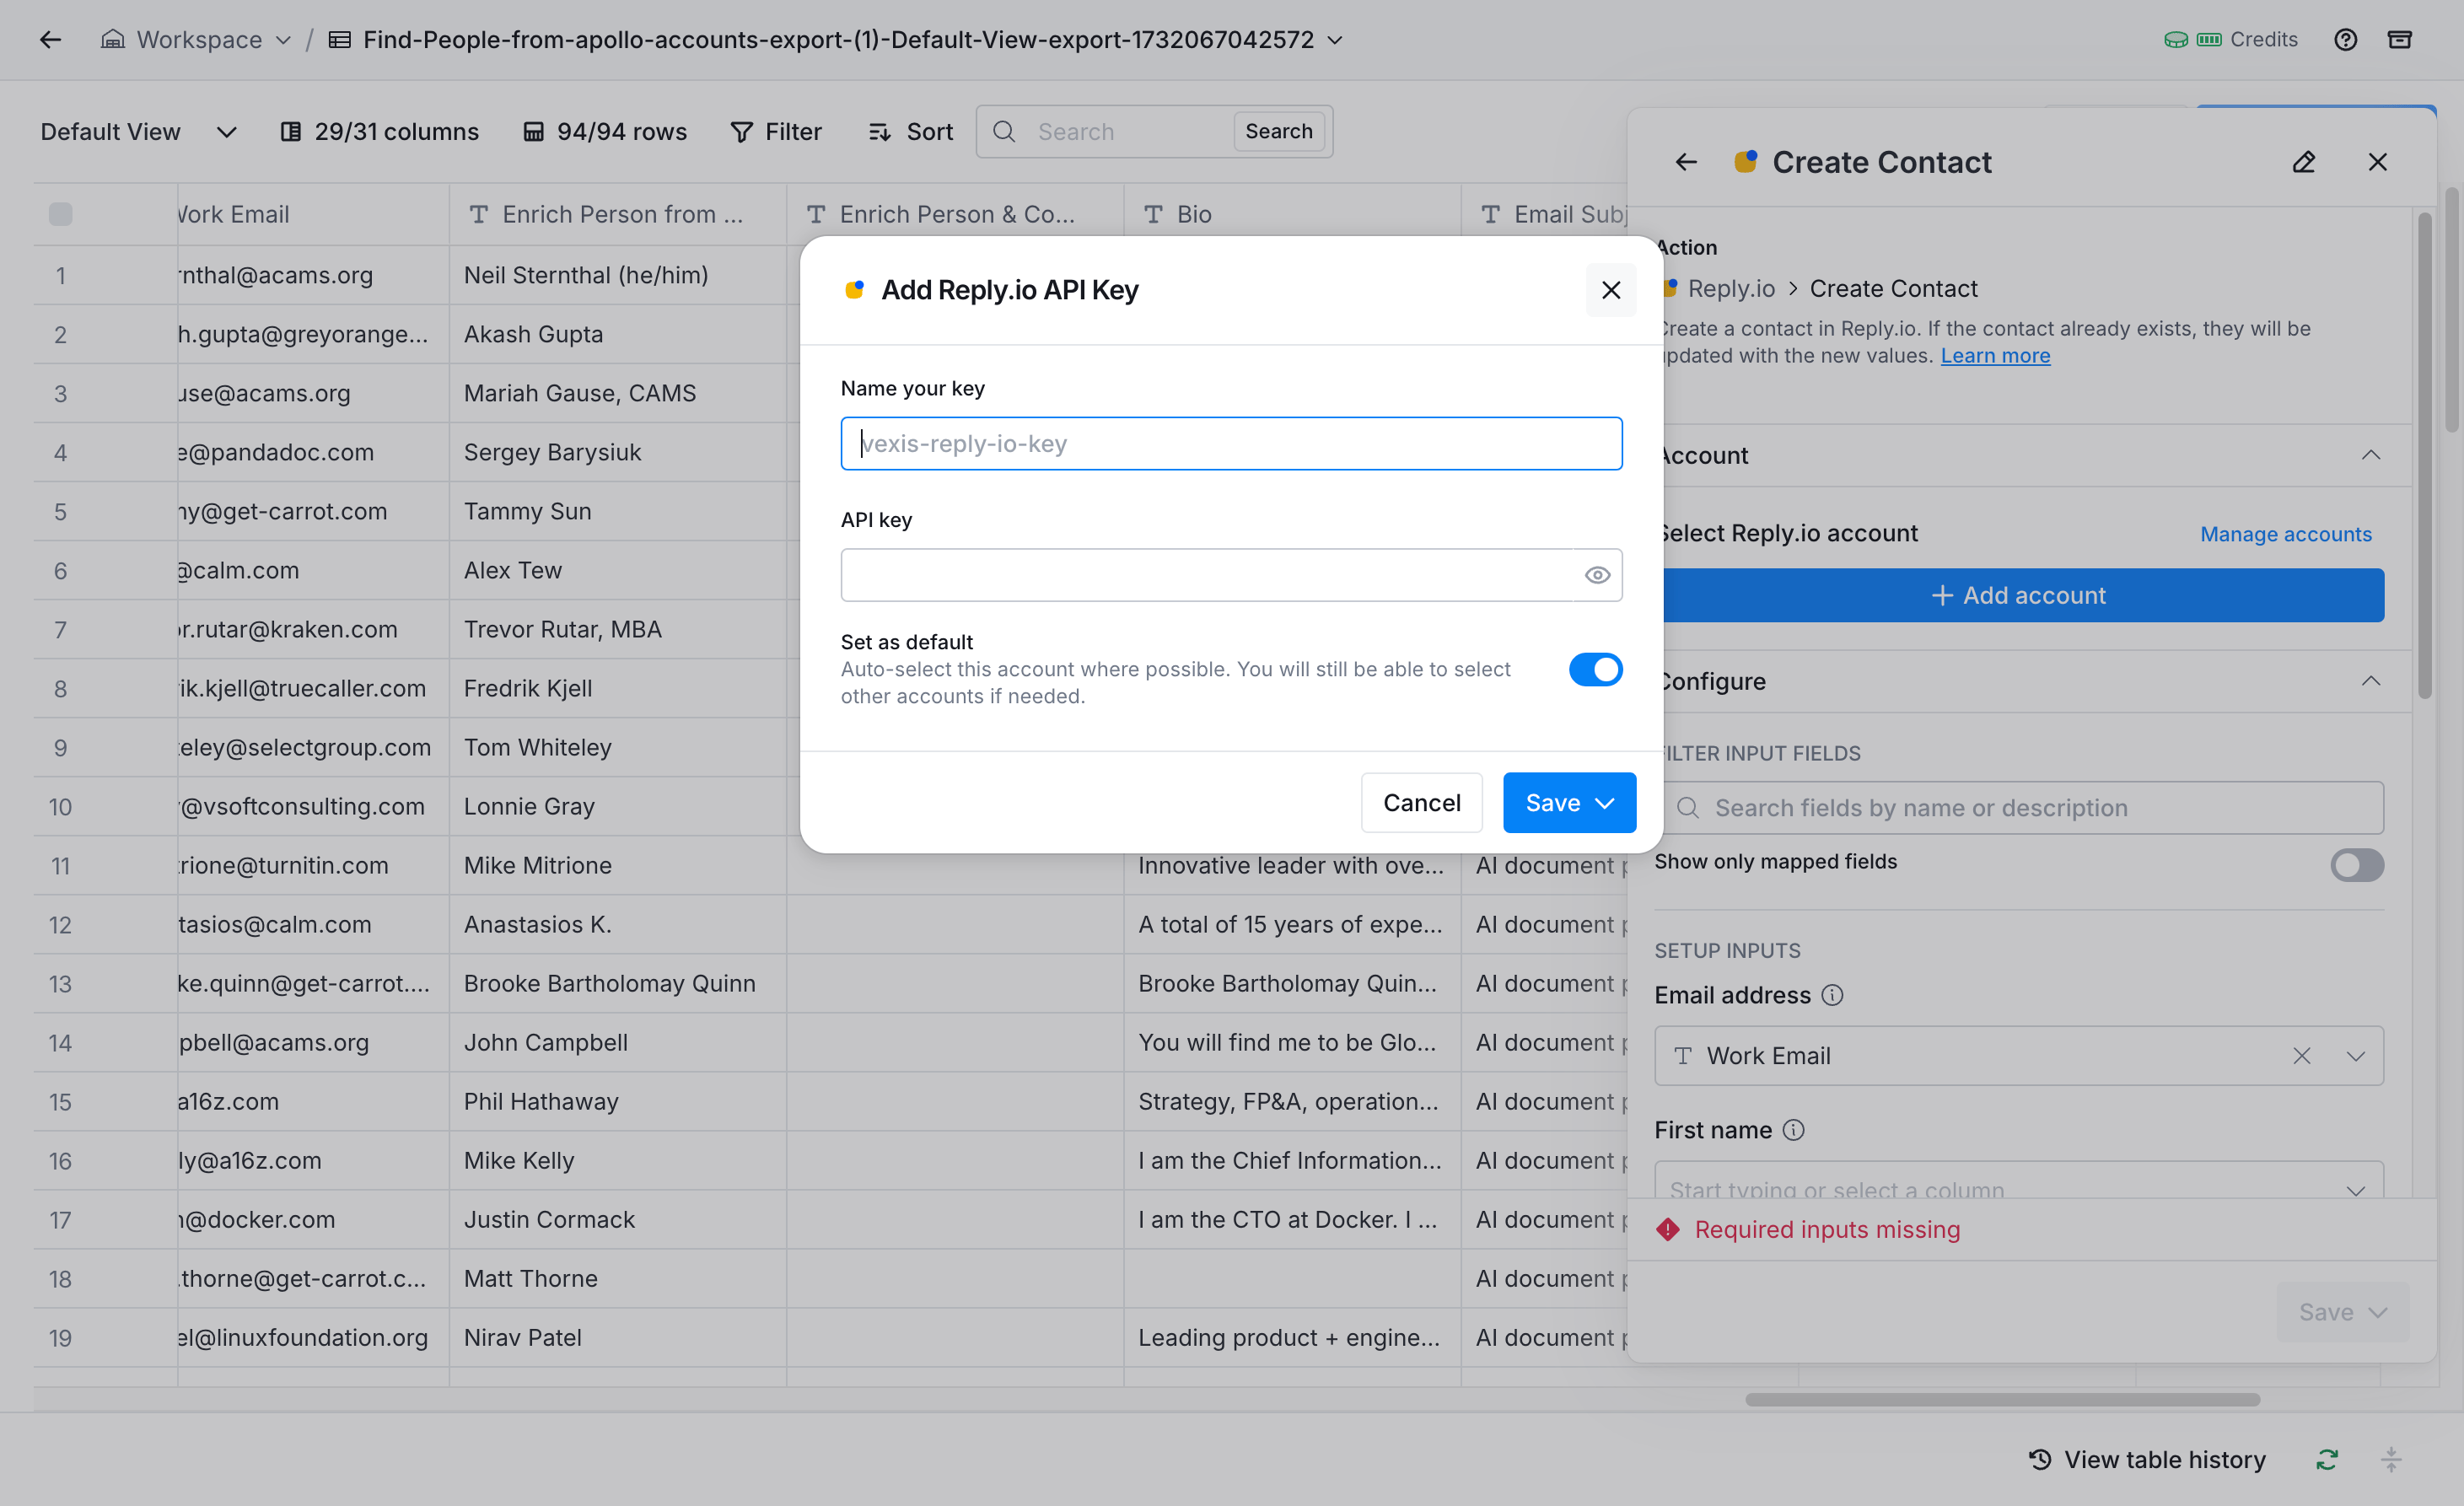This screenshot has width=2464, height=1506.
Task: Click the archive box icon top right
Action: click(2399, 40)
